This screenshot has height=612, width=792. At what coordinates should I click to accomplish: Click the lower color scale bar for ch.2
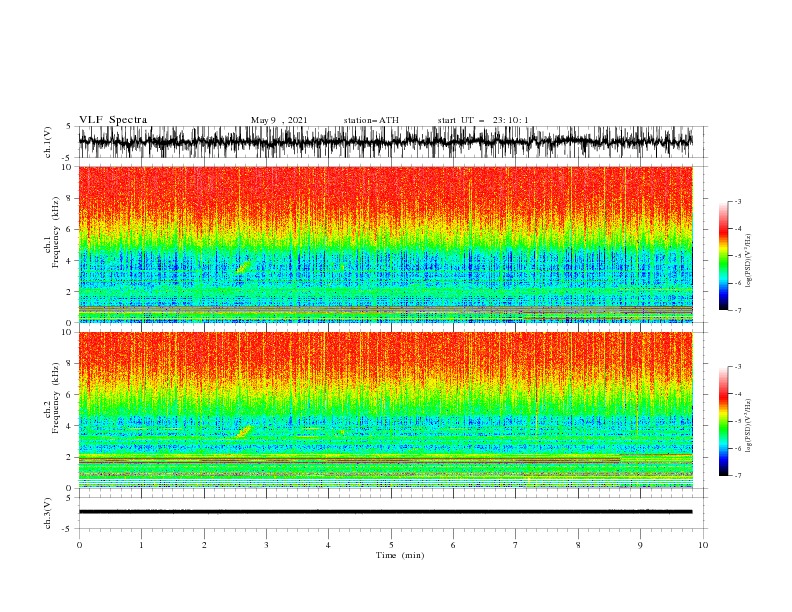[x=723, y=421]
